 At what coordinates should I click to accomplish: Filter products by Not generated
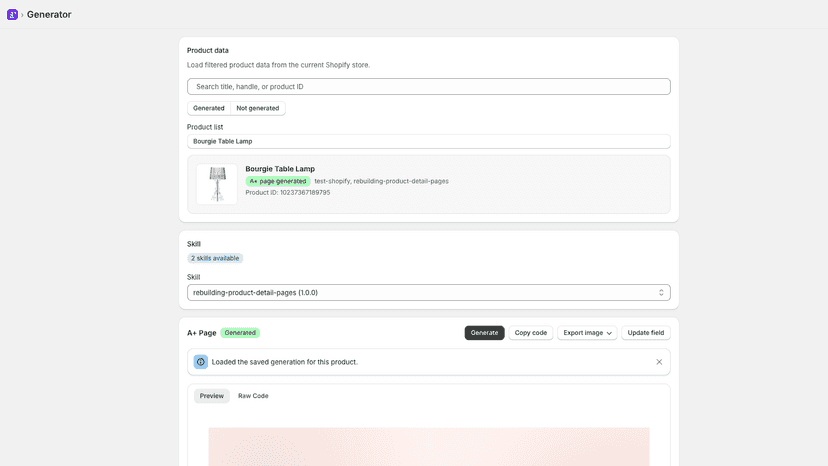(258, 108)
